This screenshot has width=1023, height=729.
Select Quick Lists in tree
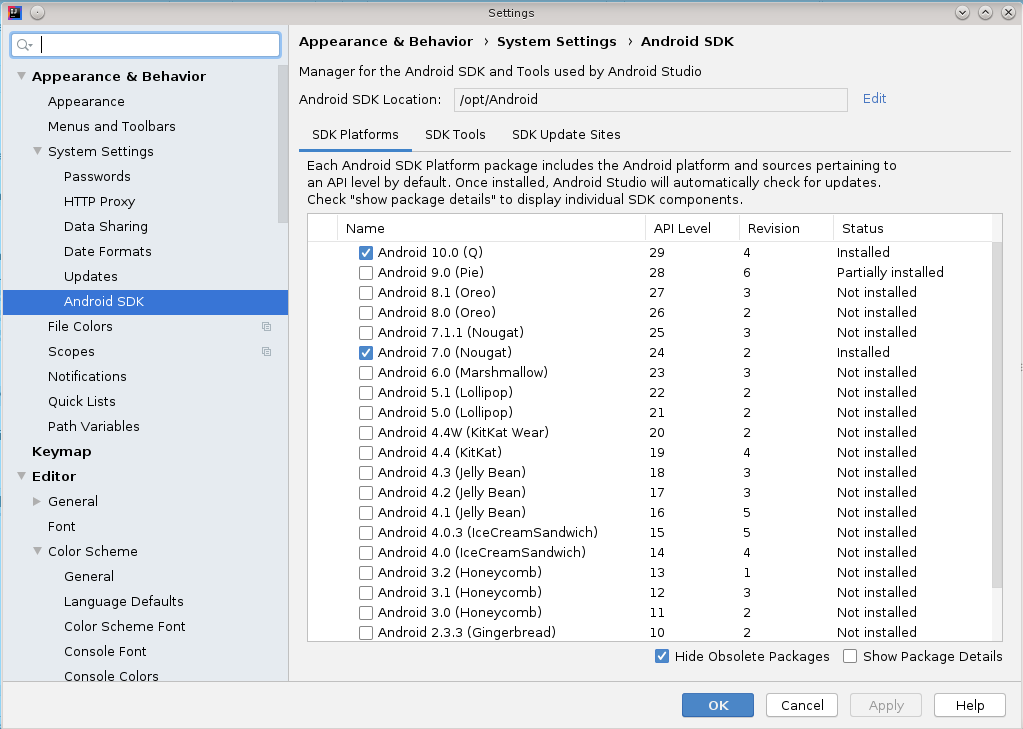tap(82, 401)
